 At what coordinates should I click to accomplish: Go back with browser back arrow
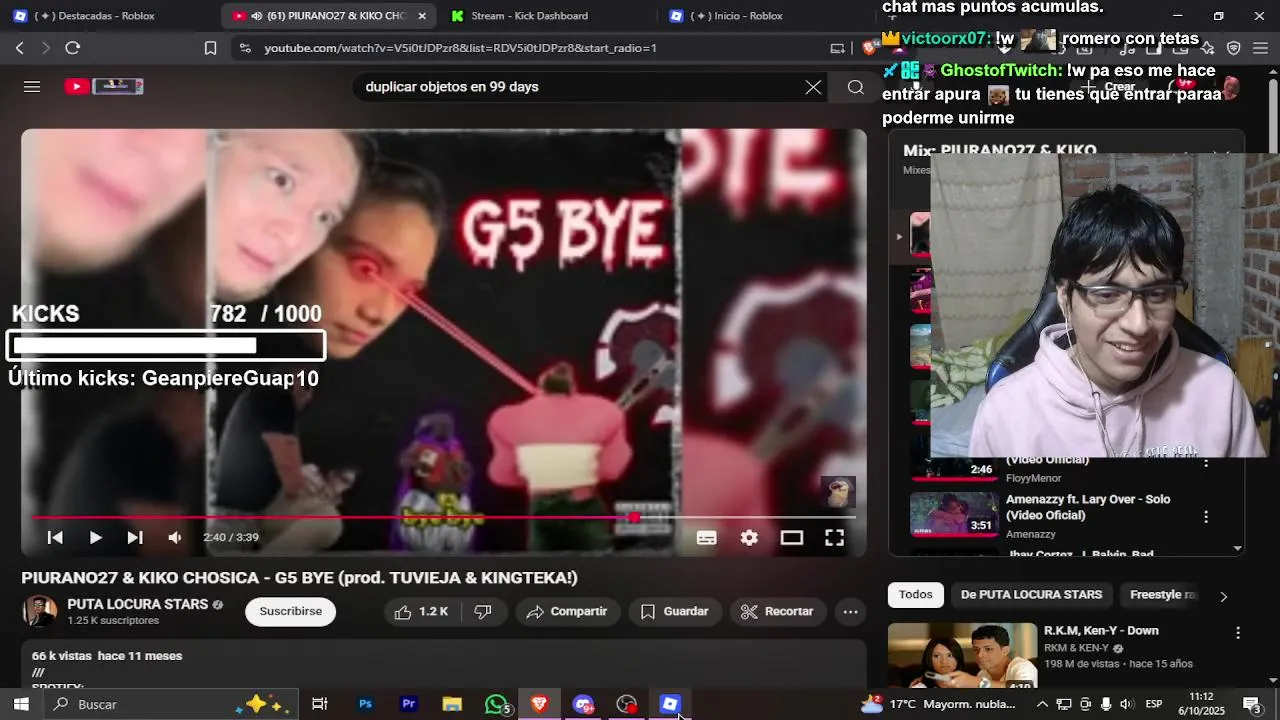click(20, 48)
